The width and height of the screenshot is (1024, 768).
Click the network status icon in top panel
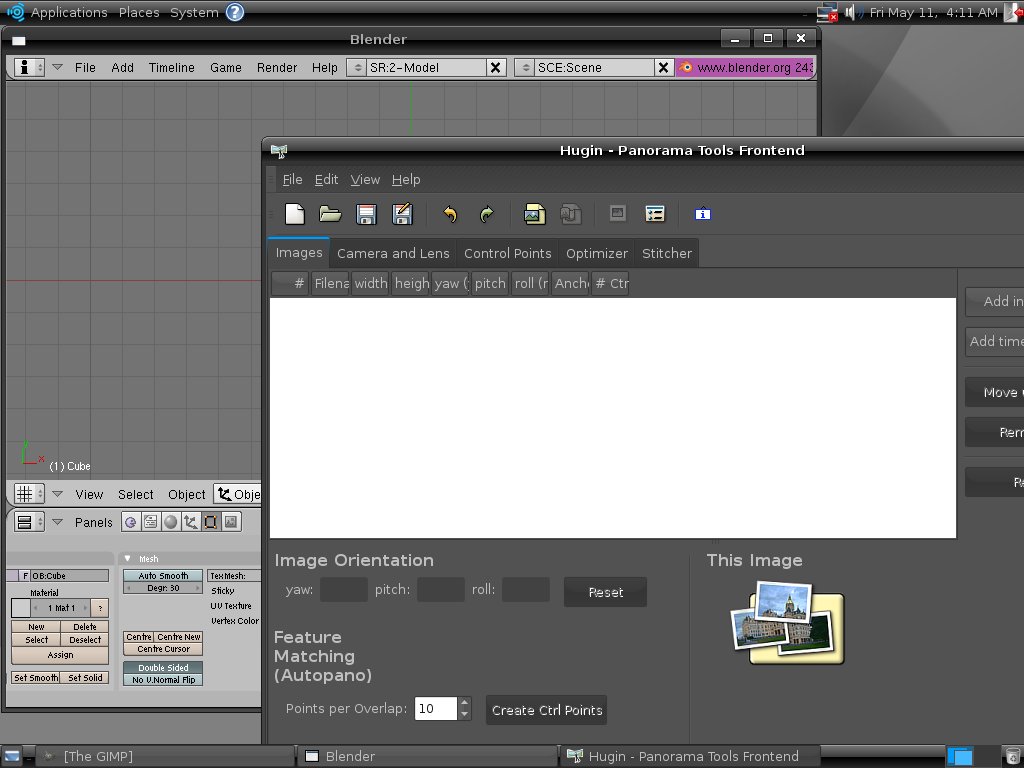[827, 12]
